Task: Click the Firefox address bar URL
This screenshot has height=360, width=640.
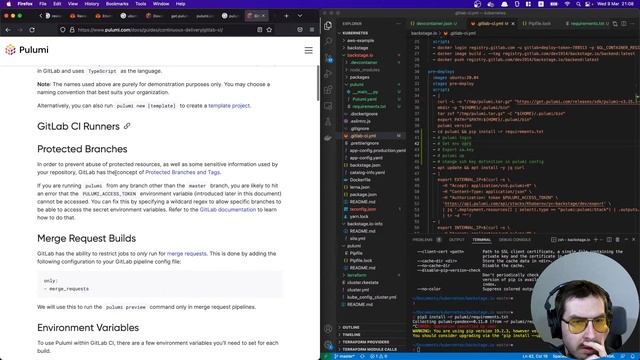Action: pyautogui.click(x=150, y=30)
